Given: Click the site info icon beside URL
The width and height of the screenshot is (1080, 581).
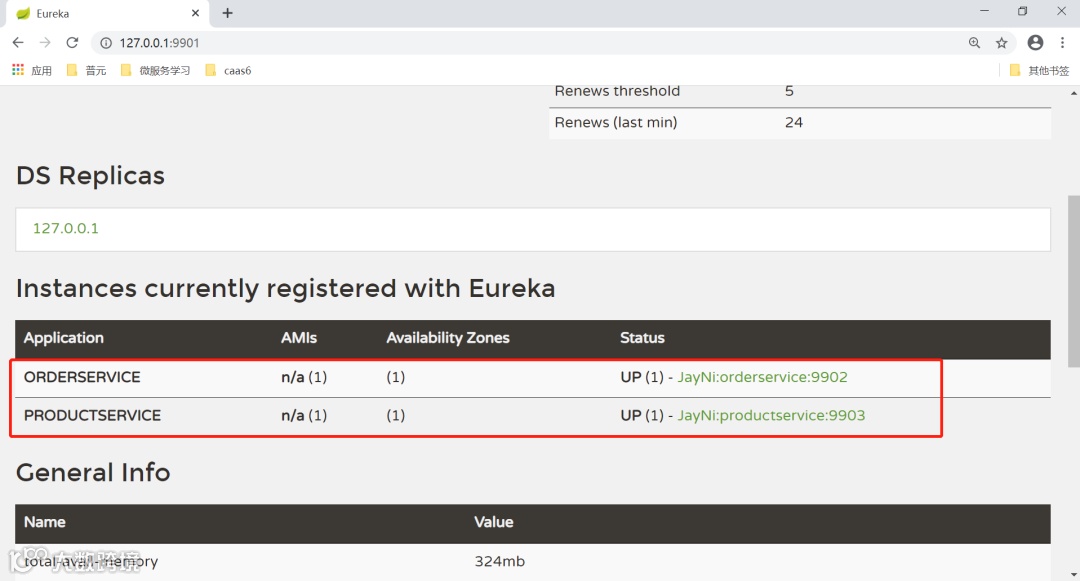Looking at the screenshot, I should pos(106,43).
